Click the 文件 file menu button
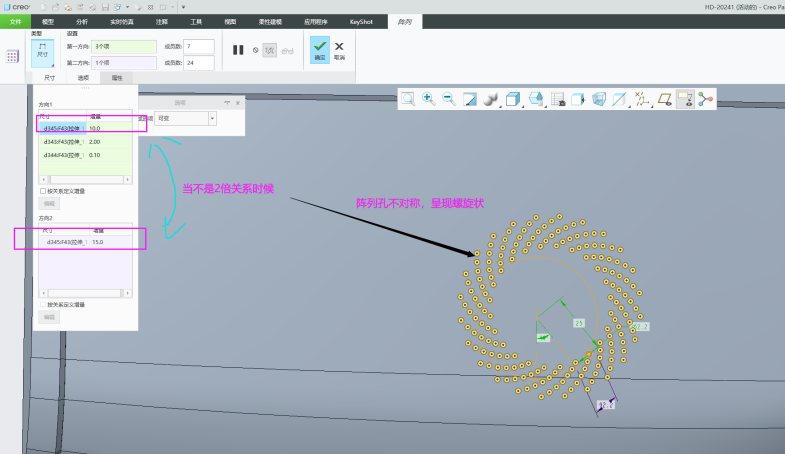 point(15,20)
